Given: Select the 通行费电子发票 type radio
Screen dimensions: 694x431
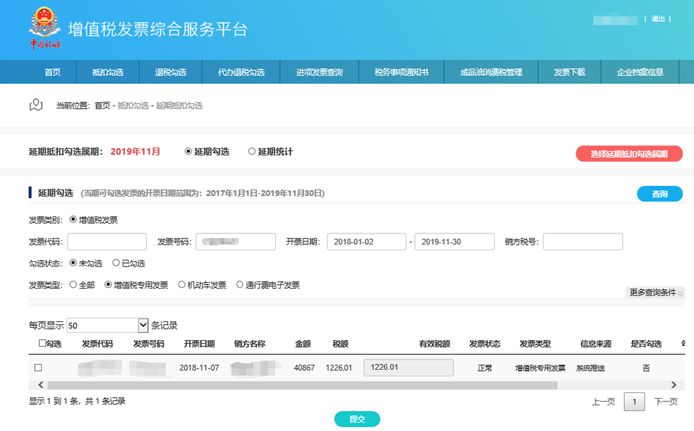Looking at the screenshot, I should pyautogui.click(x=239, y=285).
